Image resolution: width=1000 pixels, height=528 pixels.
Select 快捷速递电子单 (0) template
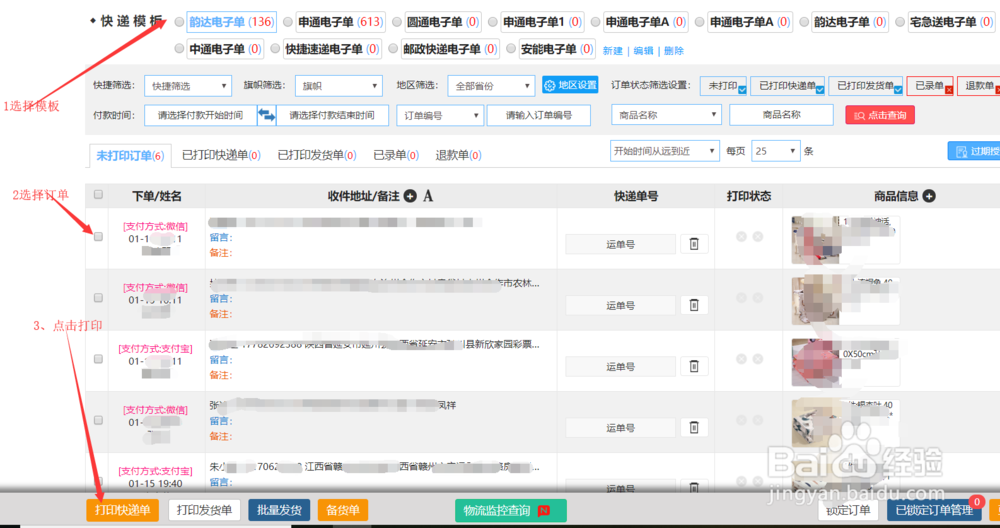click(x=275, y=49)
